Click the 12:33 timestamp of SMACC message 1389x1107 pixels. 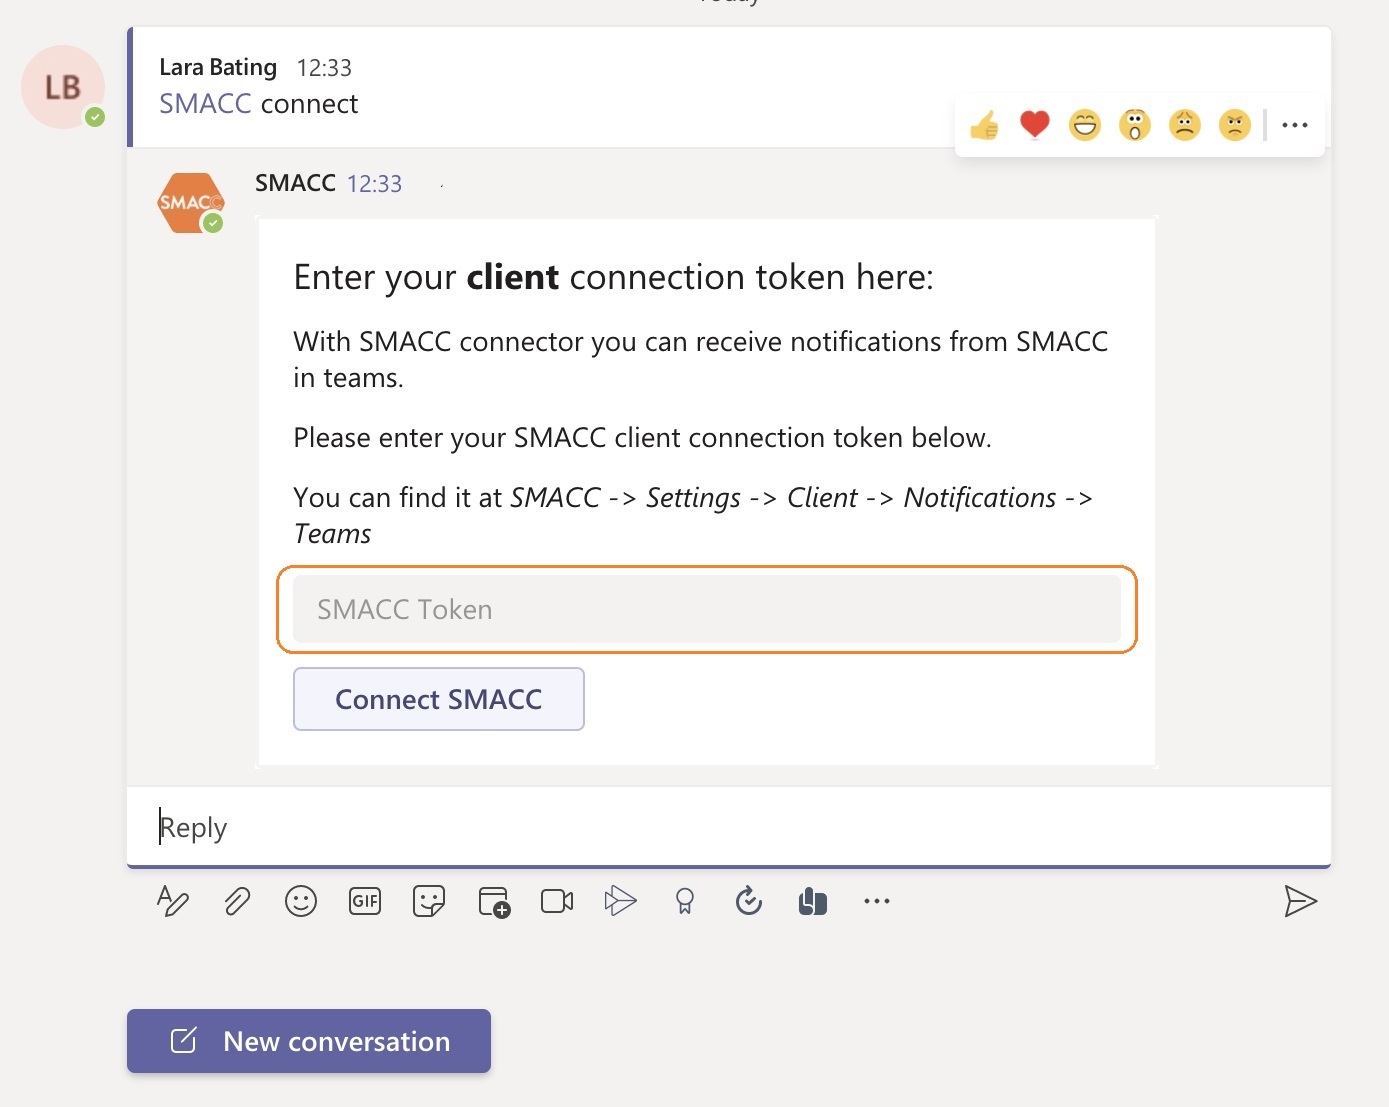point(374,184)
